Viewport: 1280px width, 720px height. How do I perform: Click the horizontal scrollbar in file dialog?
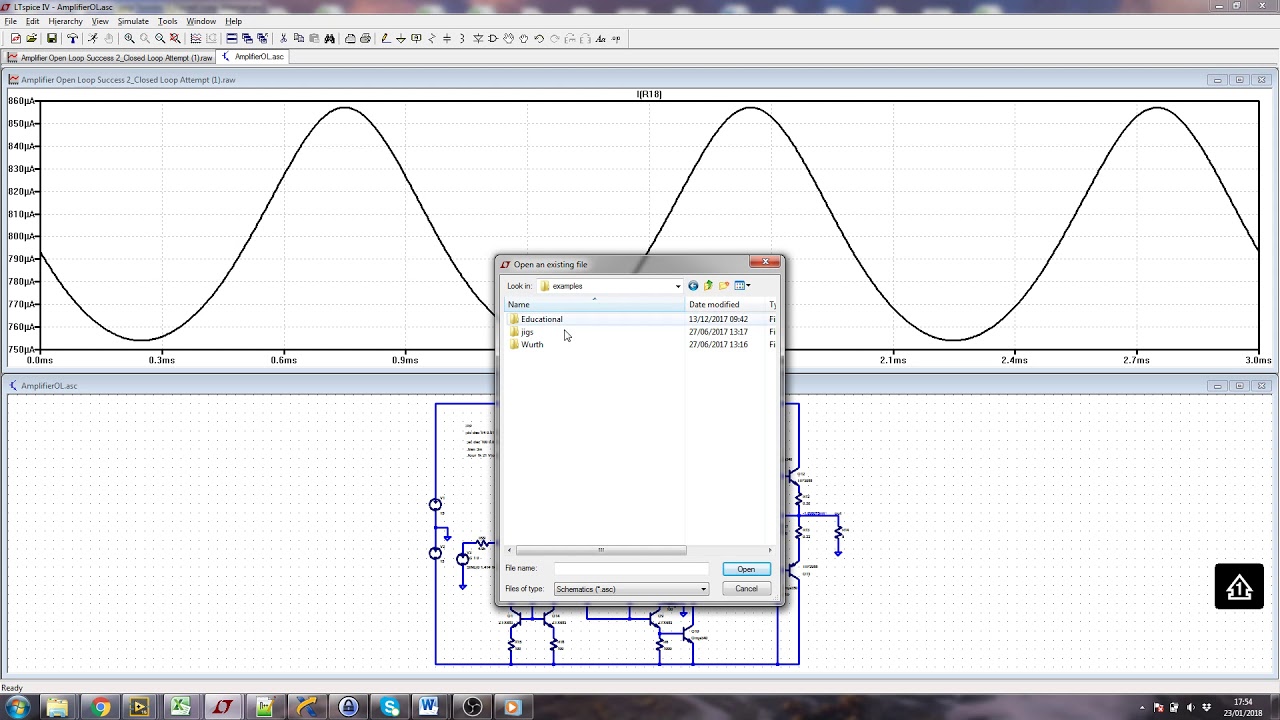pos(600,550)
